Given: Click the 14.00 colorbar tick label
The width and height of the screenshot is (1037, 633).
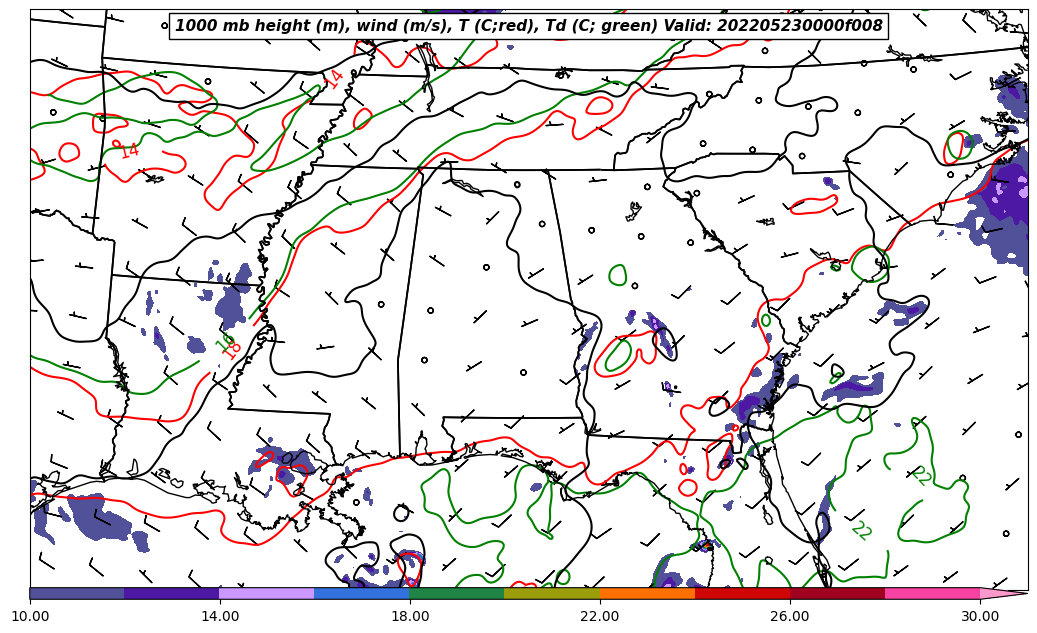Looking at the screenshot, I should pos(220,616).
